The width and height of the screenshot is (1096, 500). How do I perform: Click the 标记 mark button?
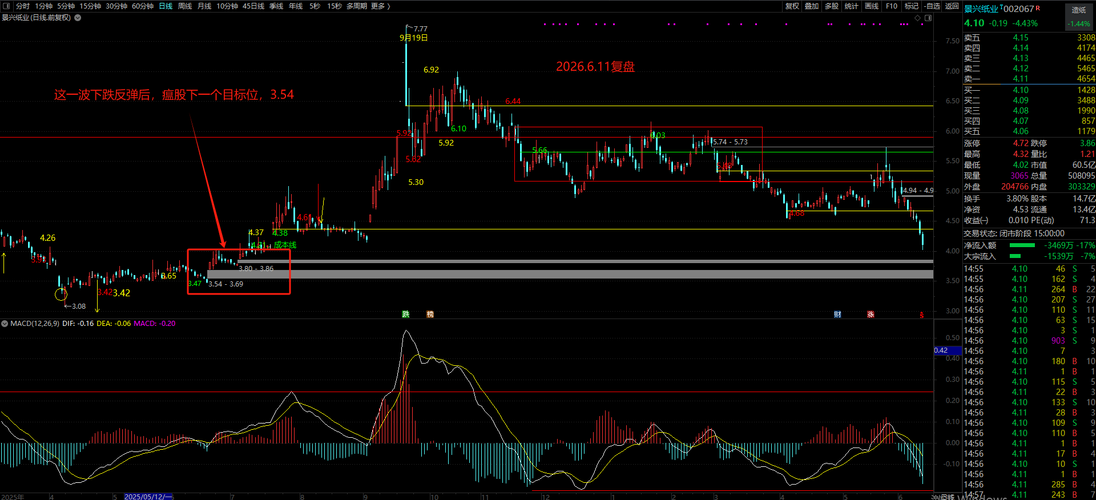[911, 6]
